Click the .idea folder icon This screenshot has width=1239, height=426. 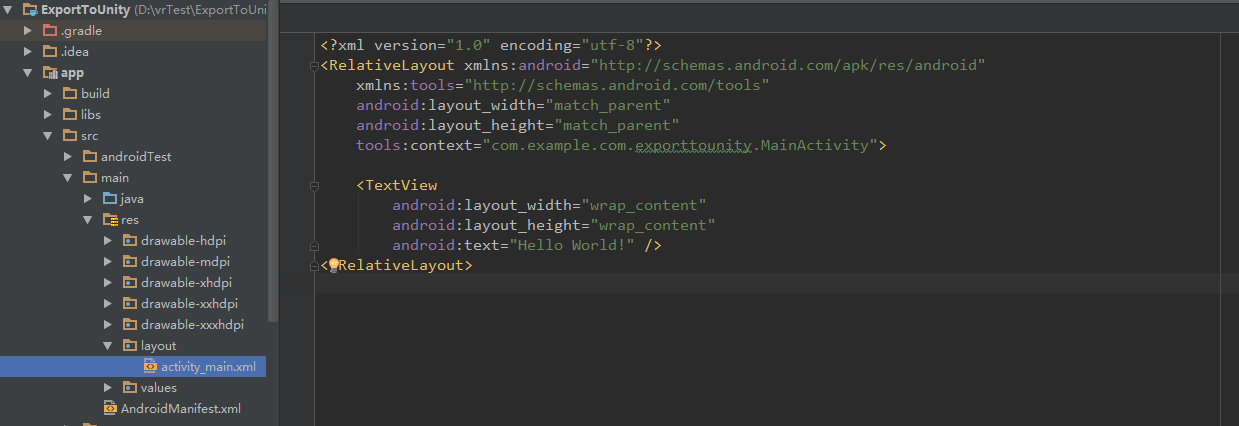(50, 51)
